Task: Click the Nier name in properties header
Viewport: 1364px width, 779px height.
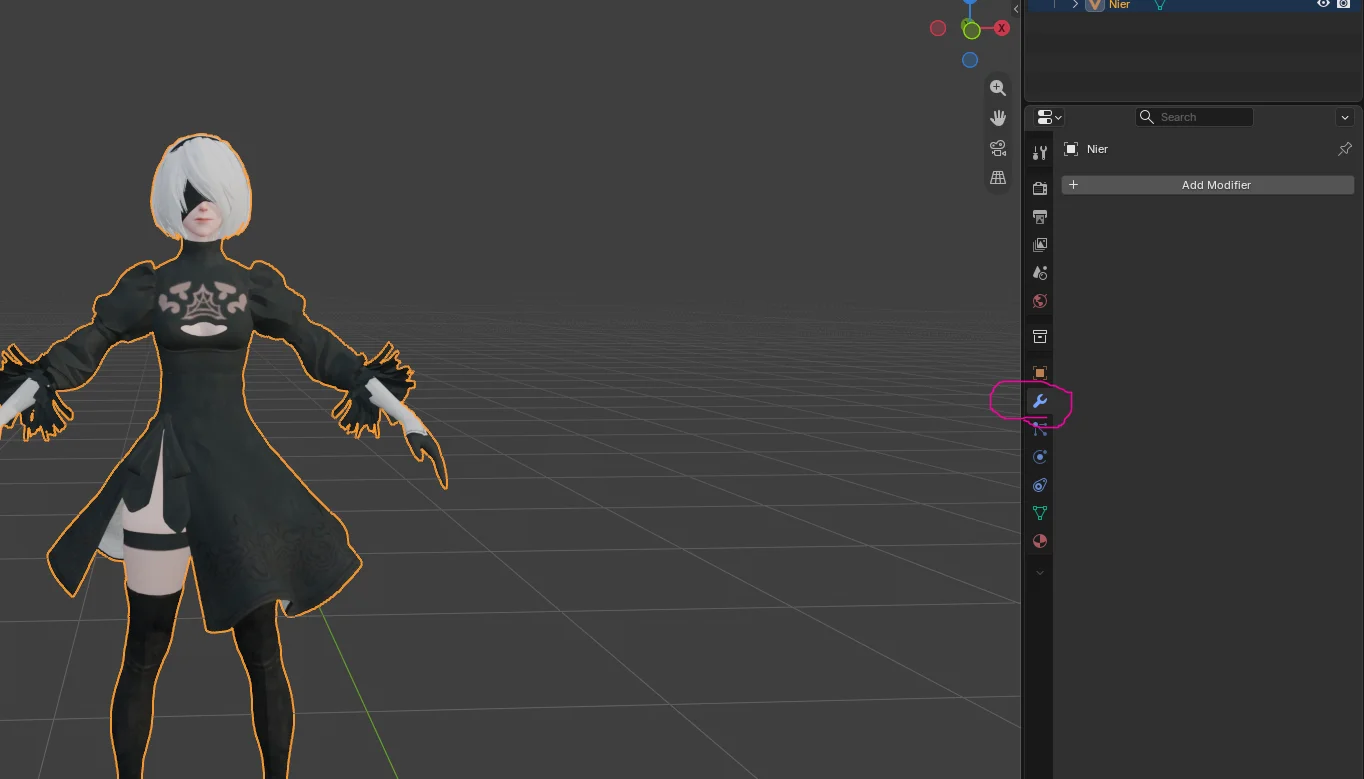Action: click(x=1097, y=149)
